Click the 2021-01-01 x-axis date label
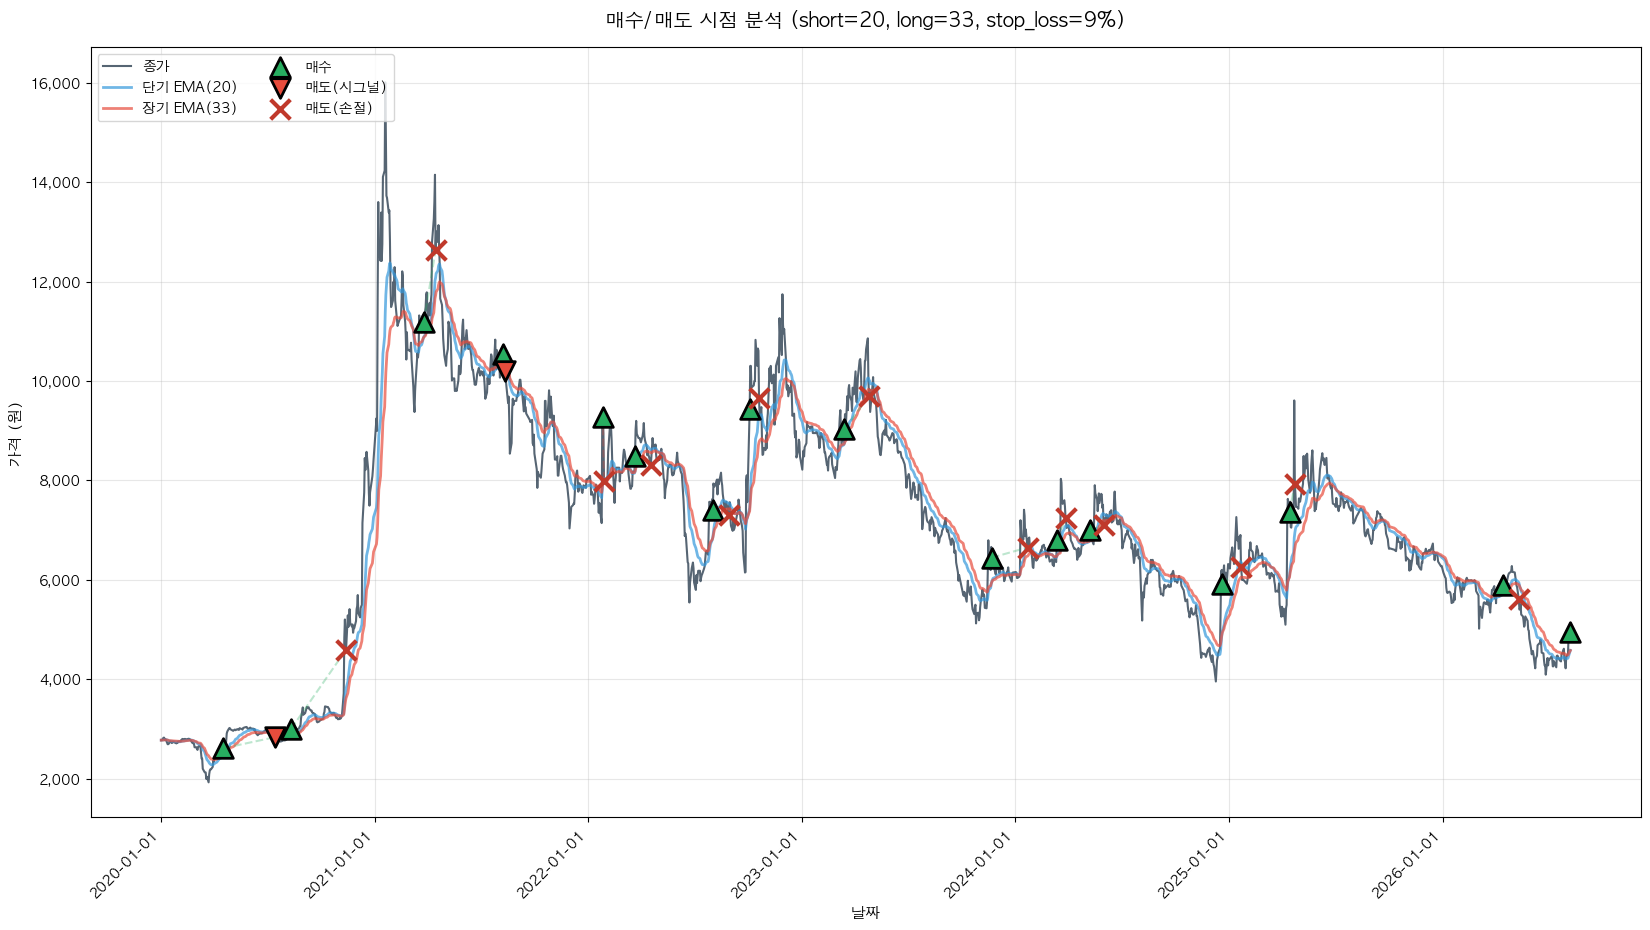 tap(340, 866)
